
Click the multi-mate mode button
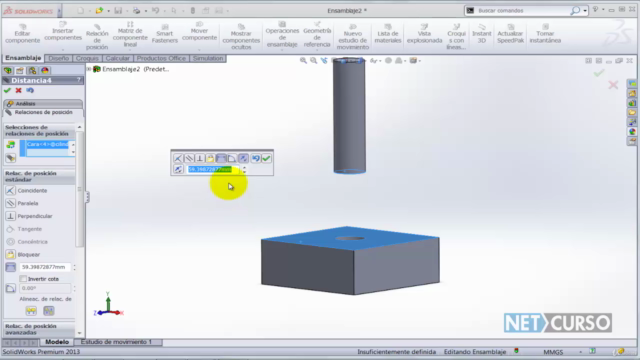point(11,158)
